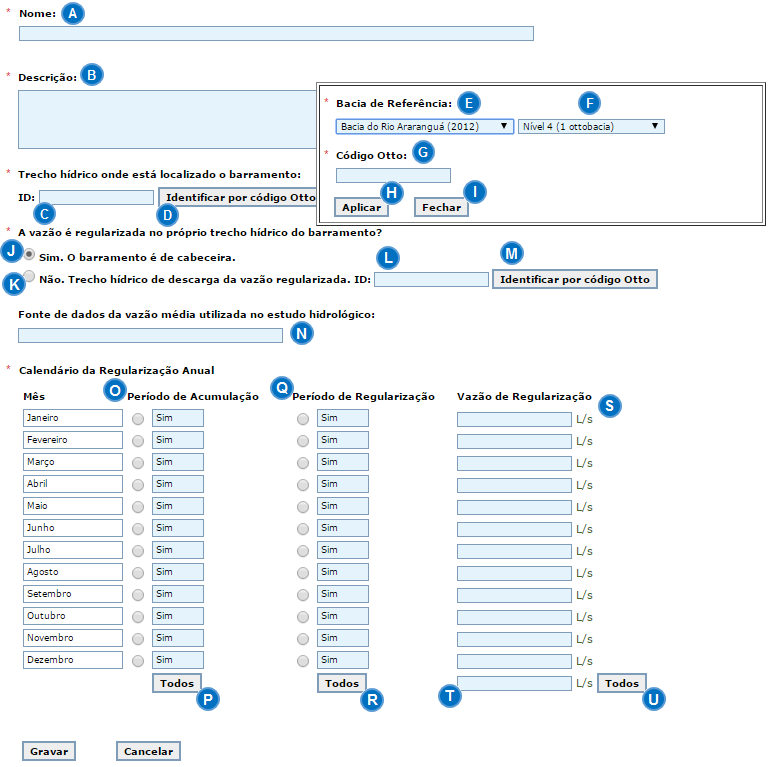Screen dimensions: 775x767
Task: Click the Cancelar button
Action: 148,751
